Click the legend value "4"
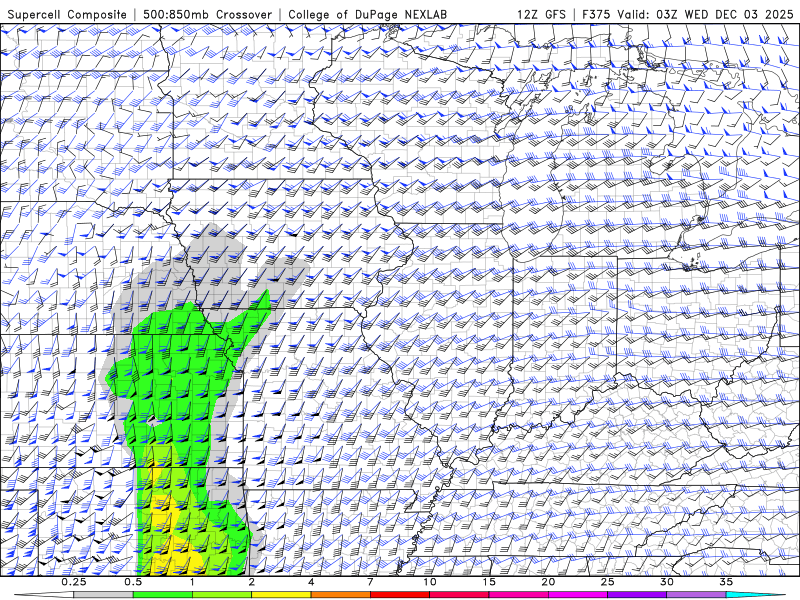This screenshot has height=600, width=800. pos(311,582)
